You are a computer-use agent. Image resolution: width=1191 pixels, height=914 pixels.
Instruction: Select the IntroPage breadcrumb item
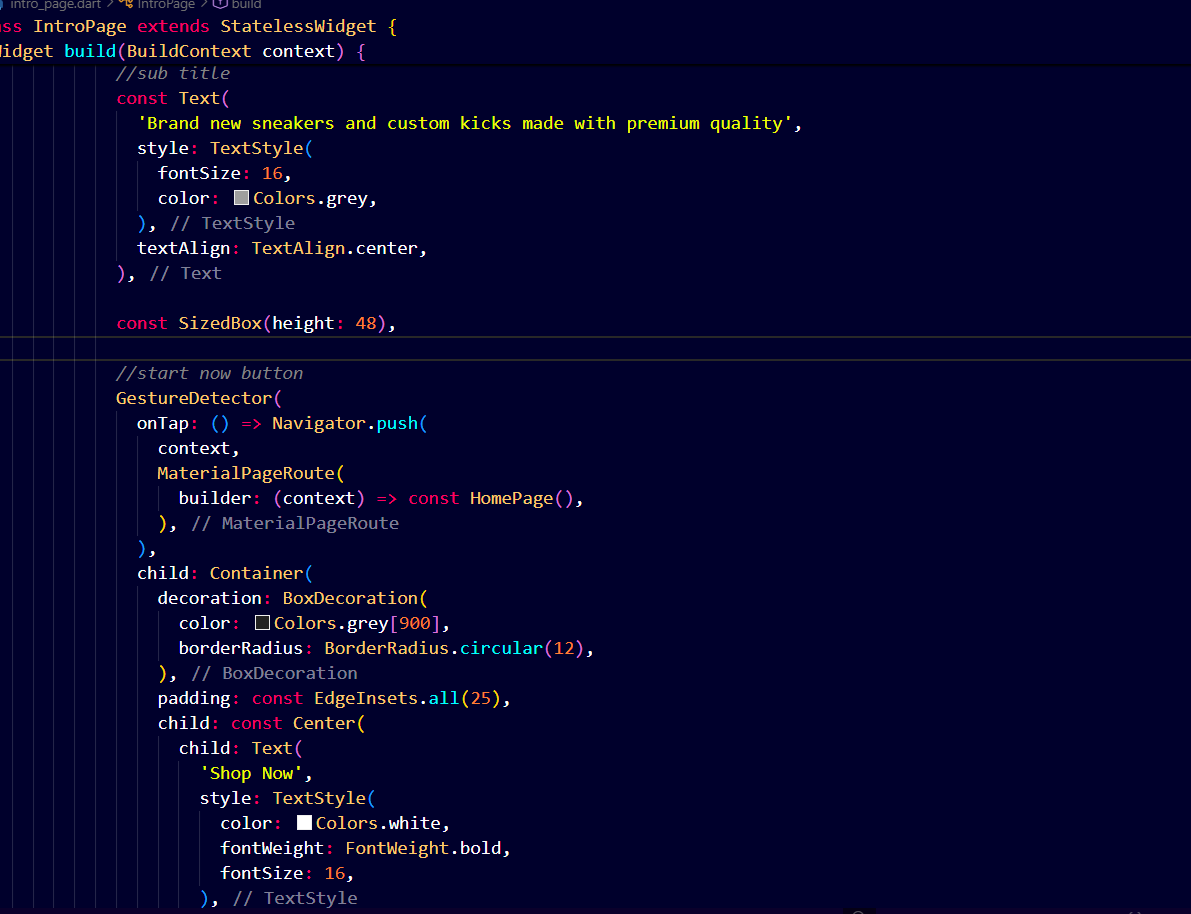pyautogui.click(x=158, y=5)
